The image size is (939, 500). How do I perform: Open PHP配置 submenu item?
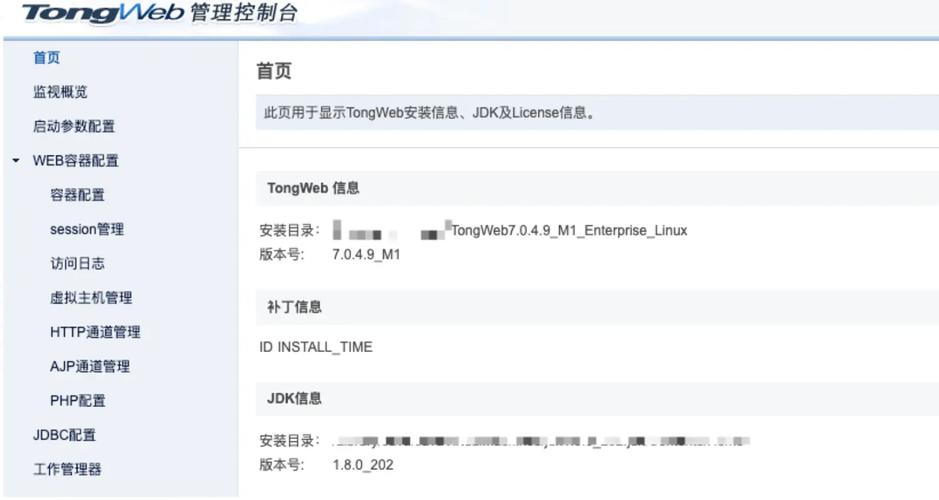pos(78,401)
